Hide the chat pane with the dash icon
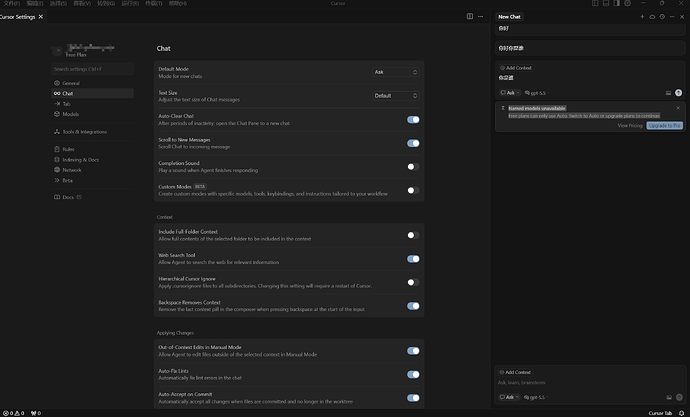The height and width of the screenshot is (417, 690). pos(672,17)
